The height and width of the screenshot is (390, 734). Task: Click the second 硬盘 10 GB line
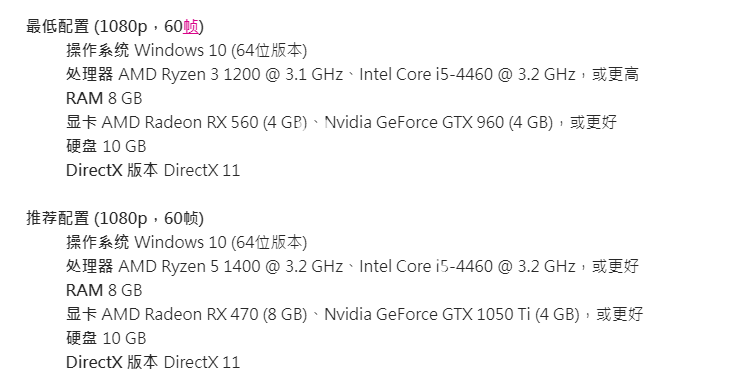coord(106,338)
